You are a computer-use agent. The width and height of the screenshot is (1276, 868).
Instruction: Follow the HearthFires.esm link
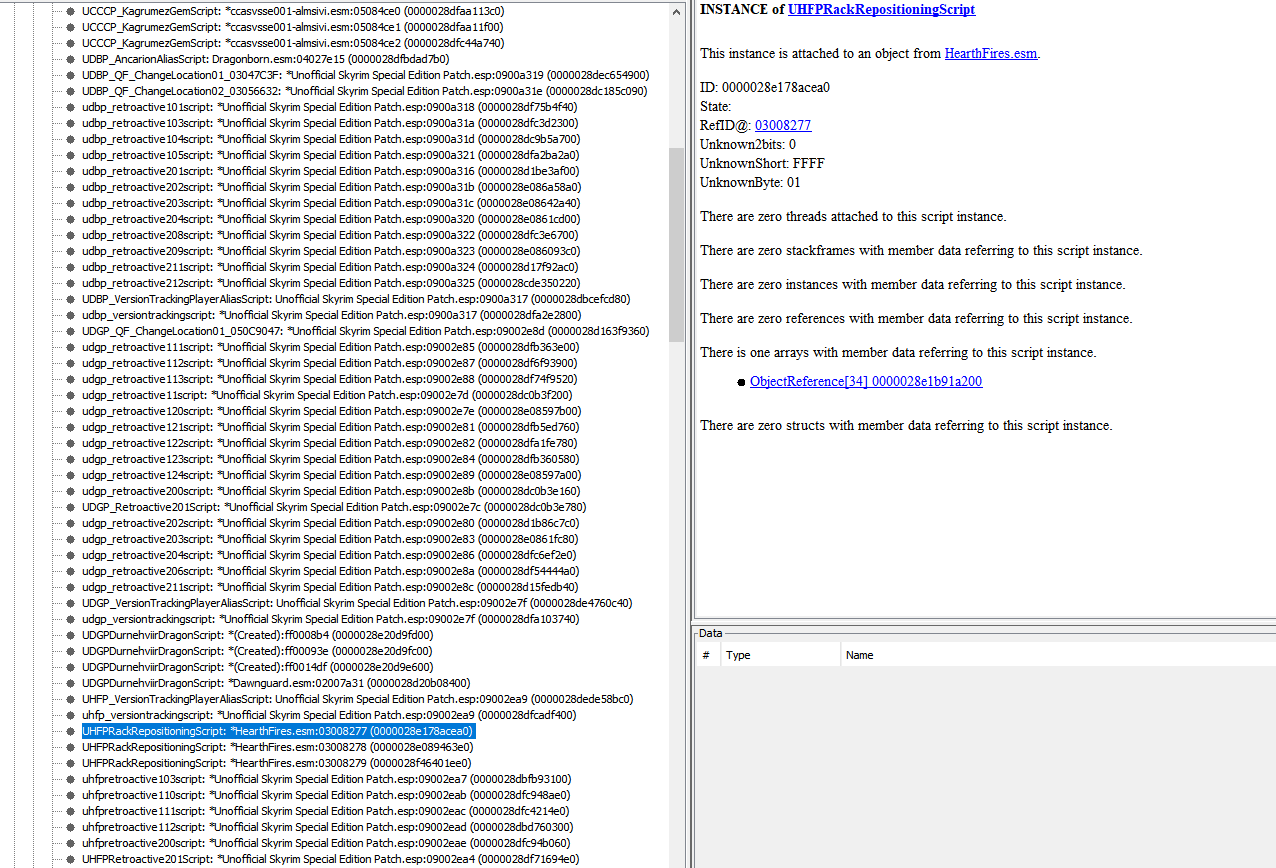click(991, 53)
